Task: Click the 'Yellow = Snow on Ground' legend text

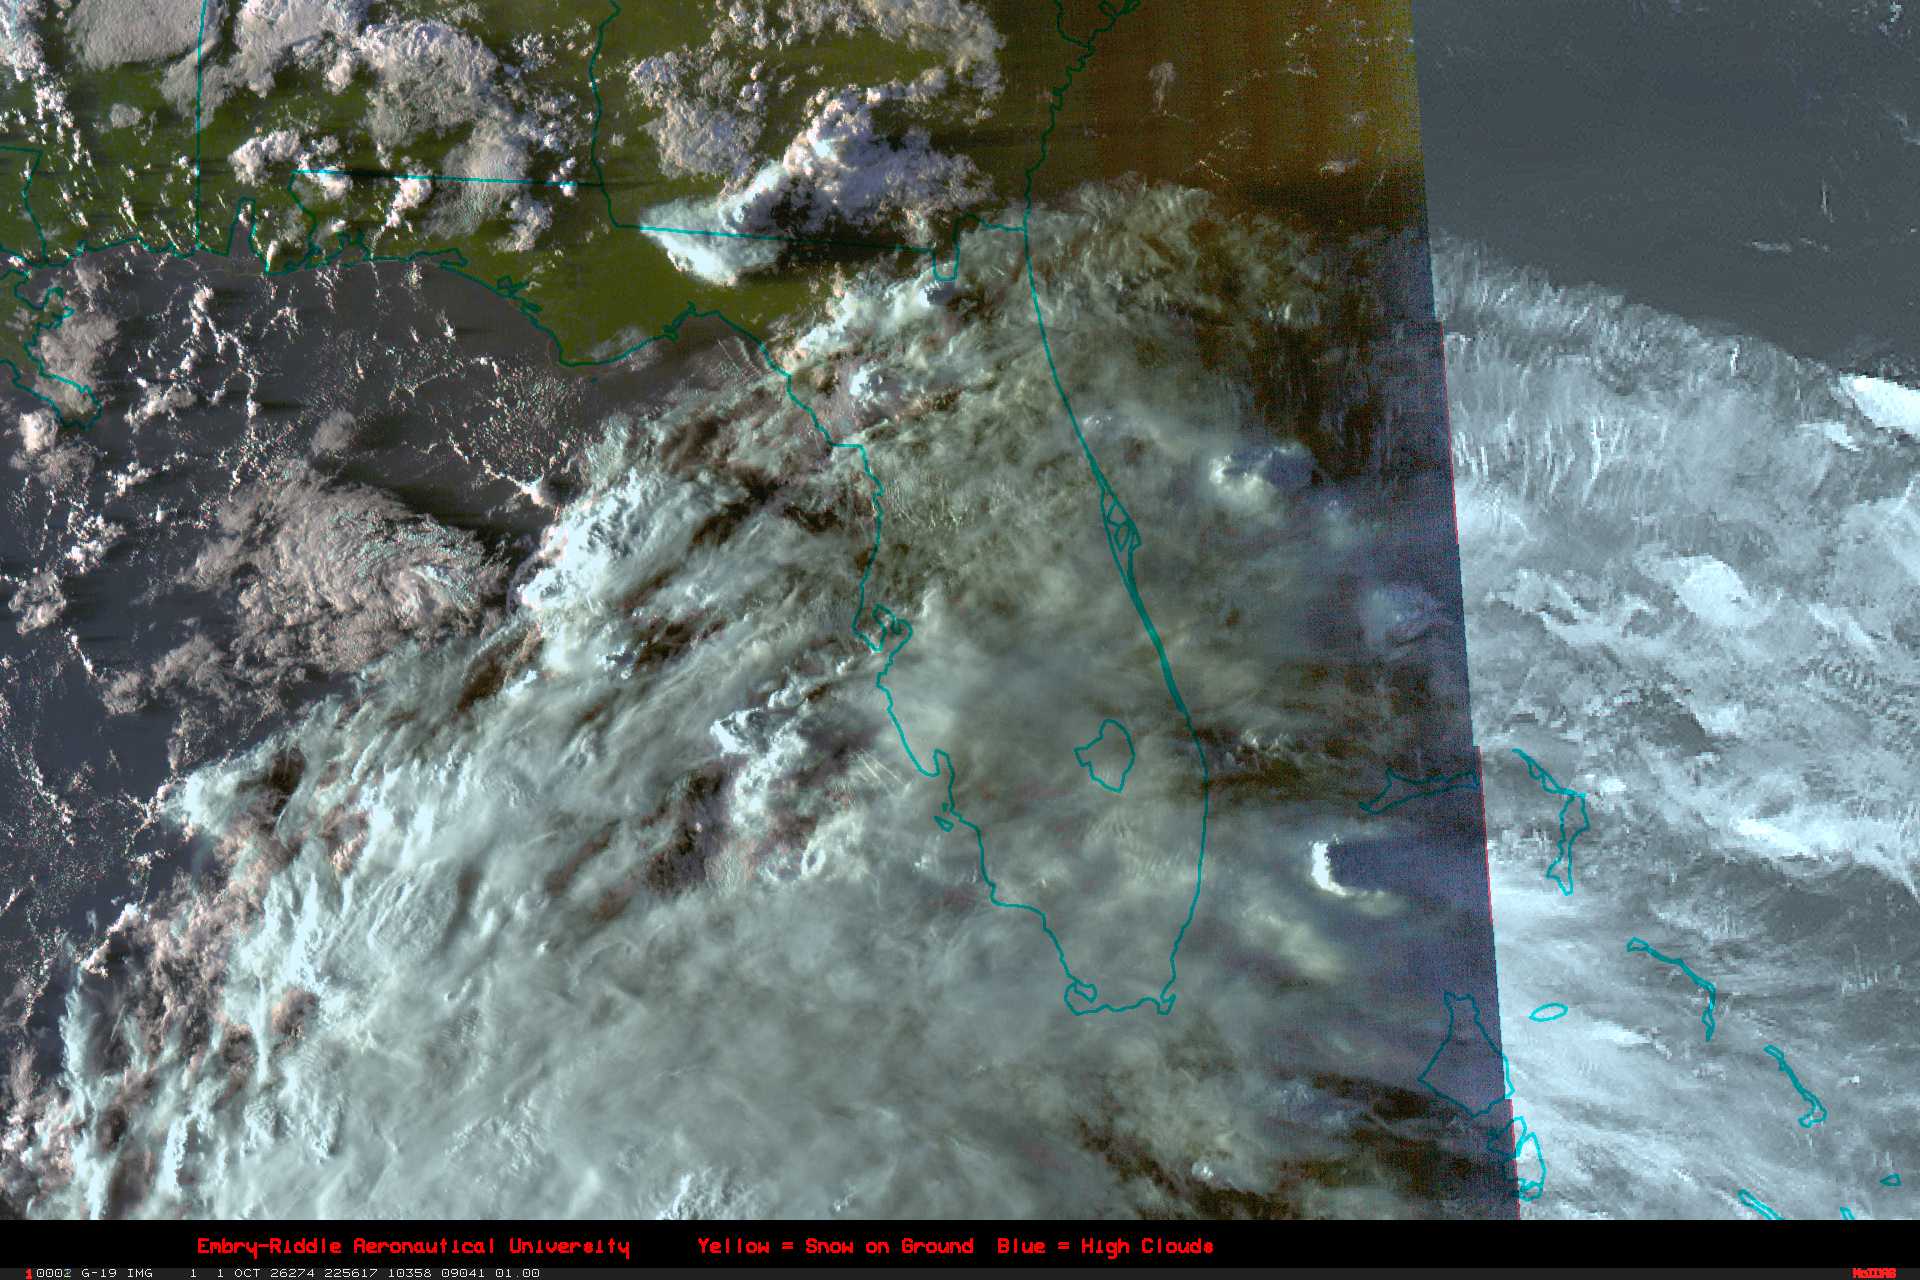Action: click(x=835, y=1246)
